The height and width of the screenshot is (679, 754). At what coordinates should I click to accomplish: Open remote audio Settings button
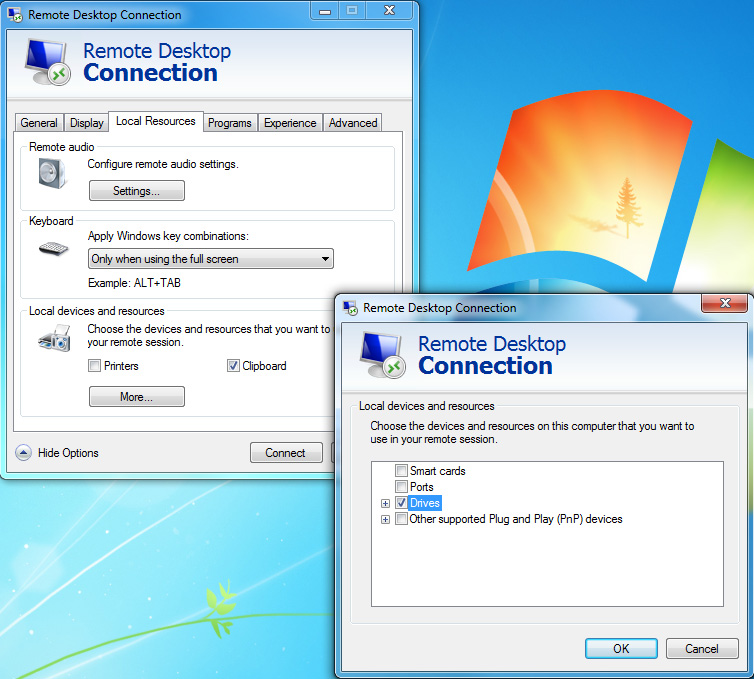click(137, 190)
